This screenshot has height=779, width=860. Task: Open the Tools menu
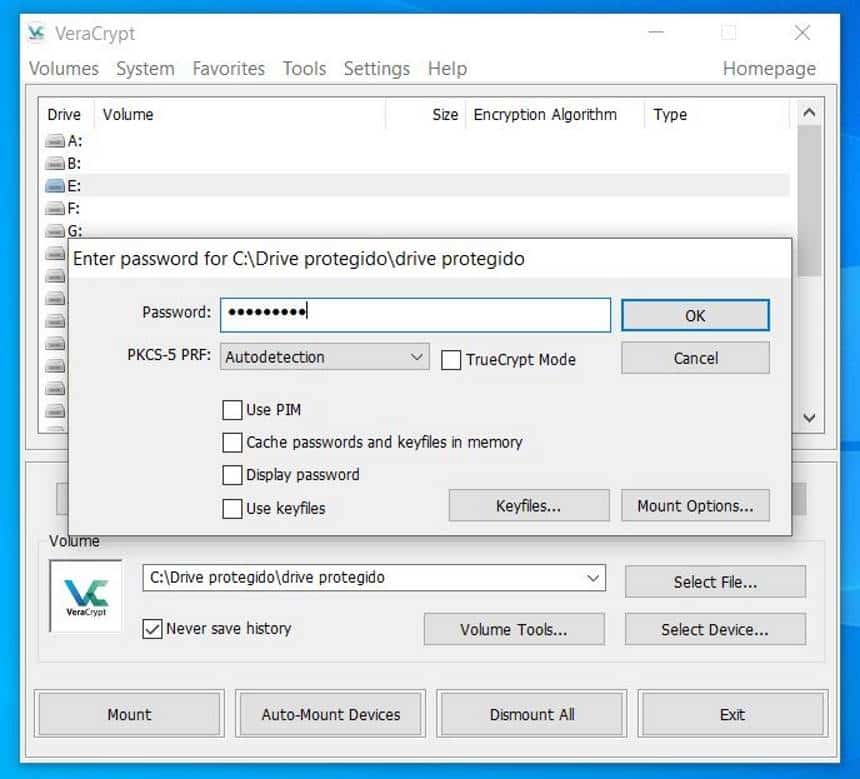click(x=304, y=69)
